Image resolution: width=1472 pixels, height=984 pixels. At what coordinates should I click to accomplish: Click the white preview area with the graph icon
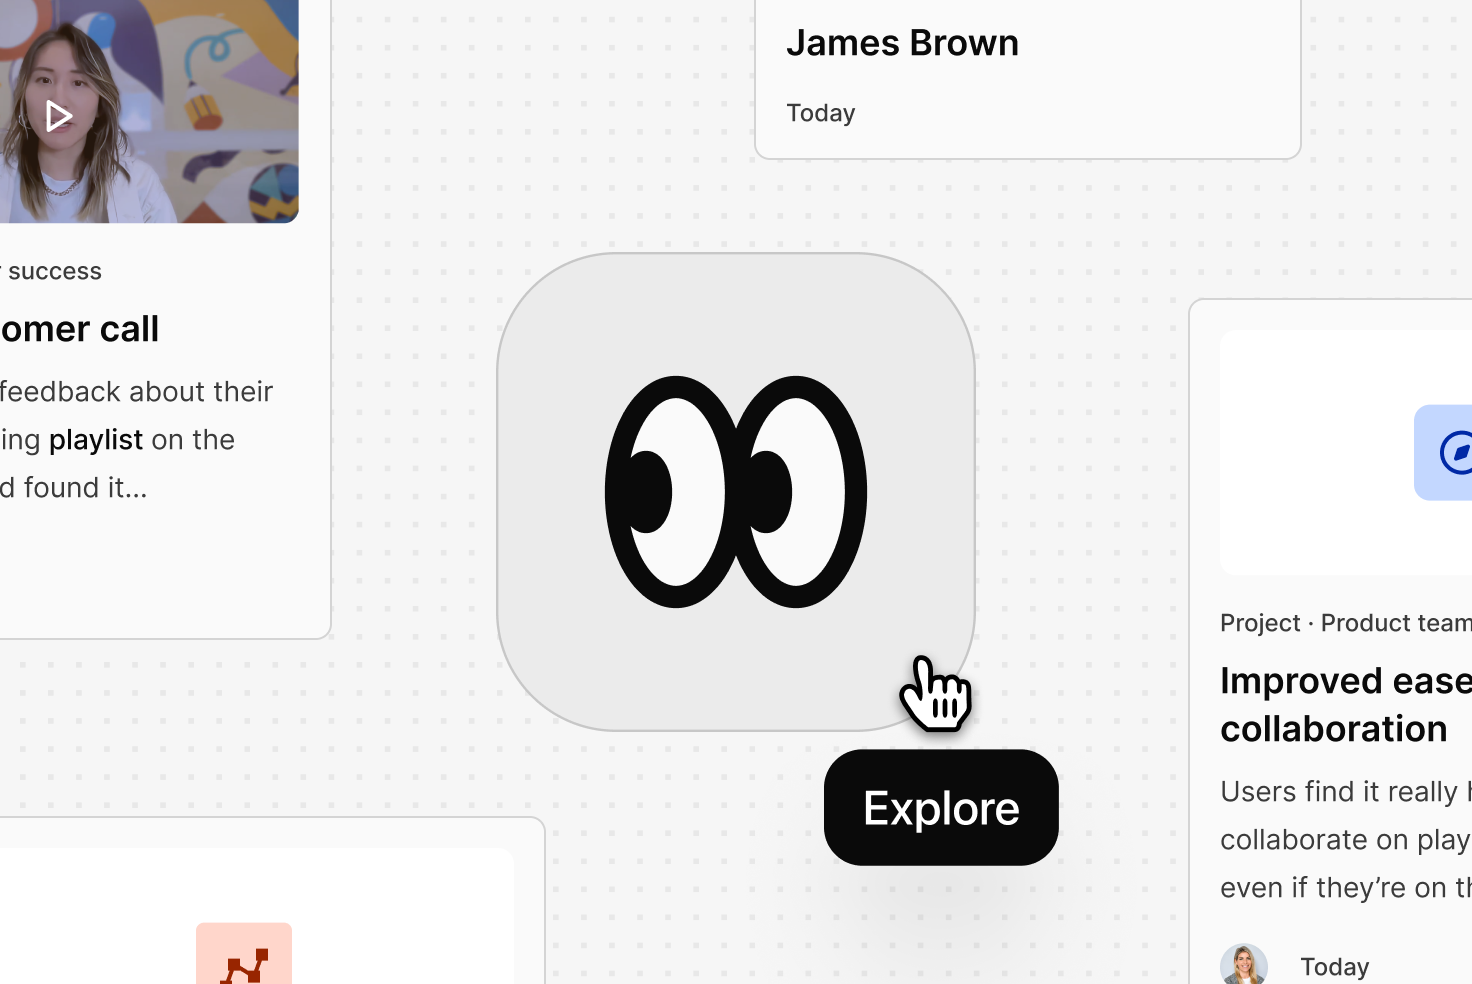(257, 916)
